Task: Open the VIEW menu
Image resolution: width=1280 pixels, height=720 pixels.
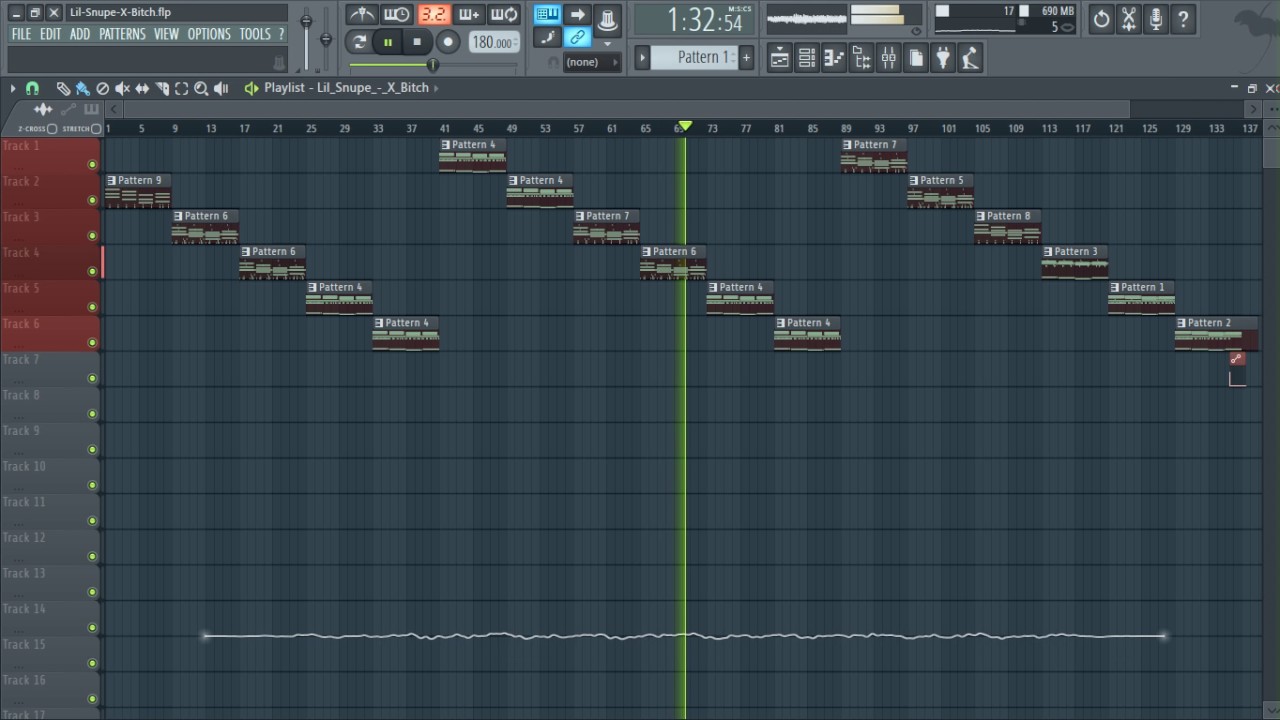Action: pyautogui.click(x=166, y=34)
